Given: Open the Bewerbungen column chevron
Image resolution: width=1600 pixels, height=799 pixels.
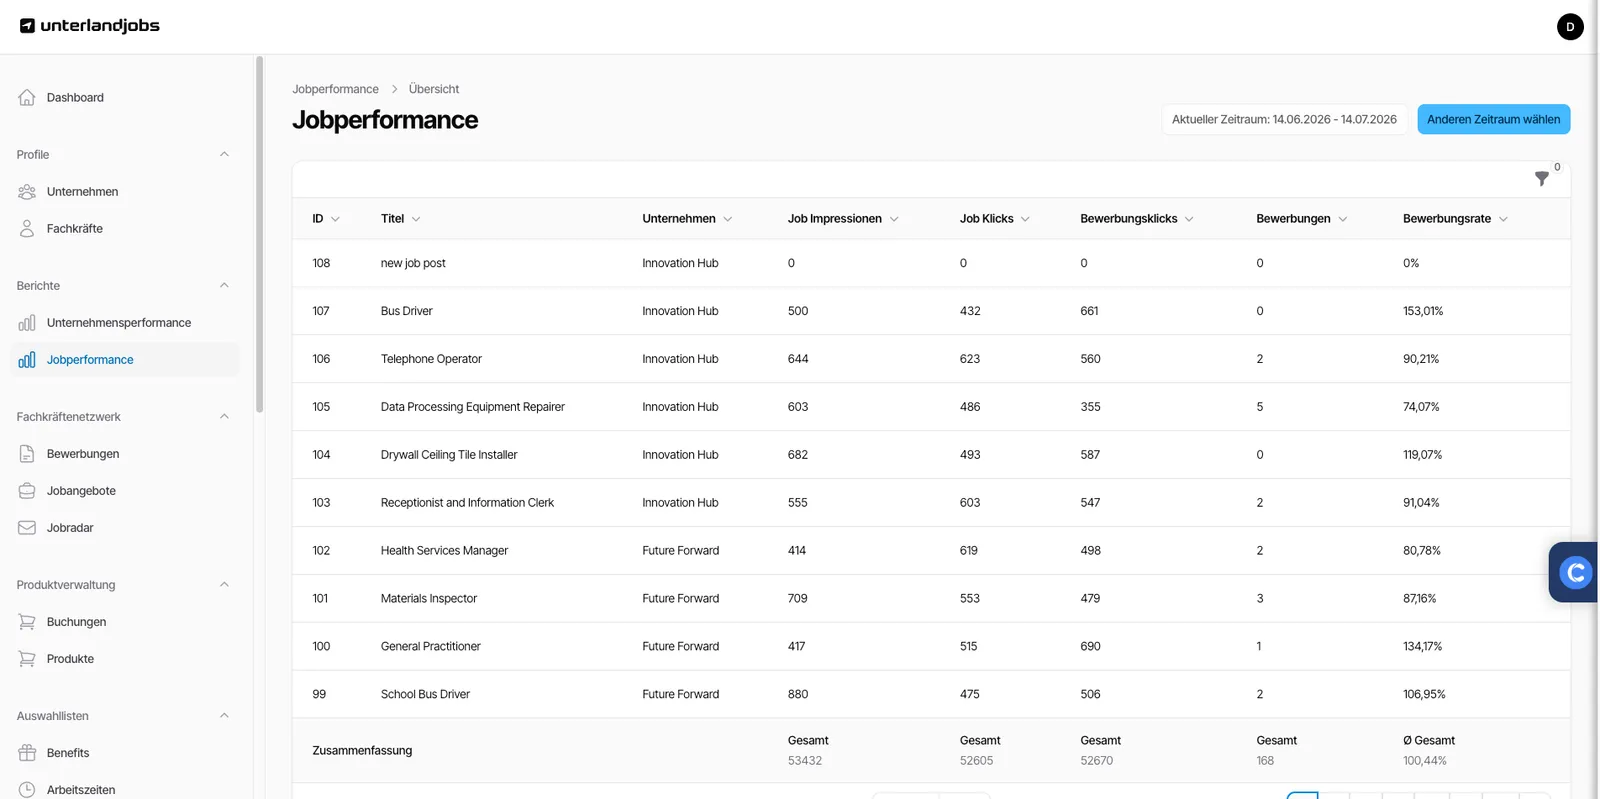Looking at the screenshot, I should [x=1342, y=219].
